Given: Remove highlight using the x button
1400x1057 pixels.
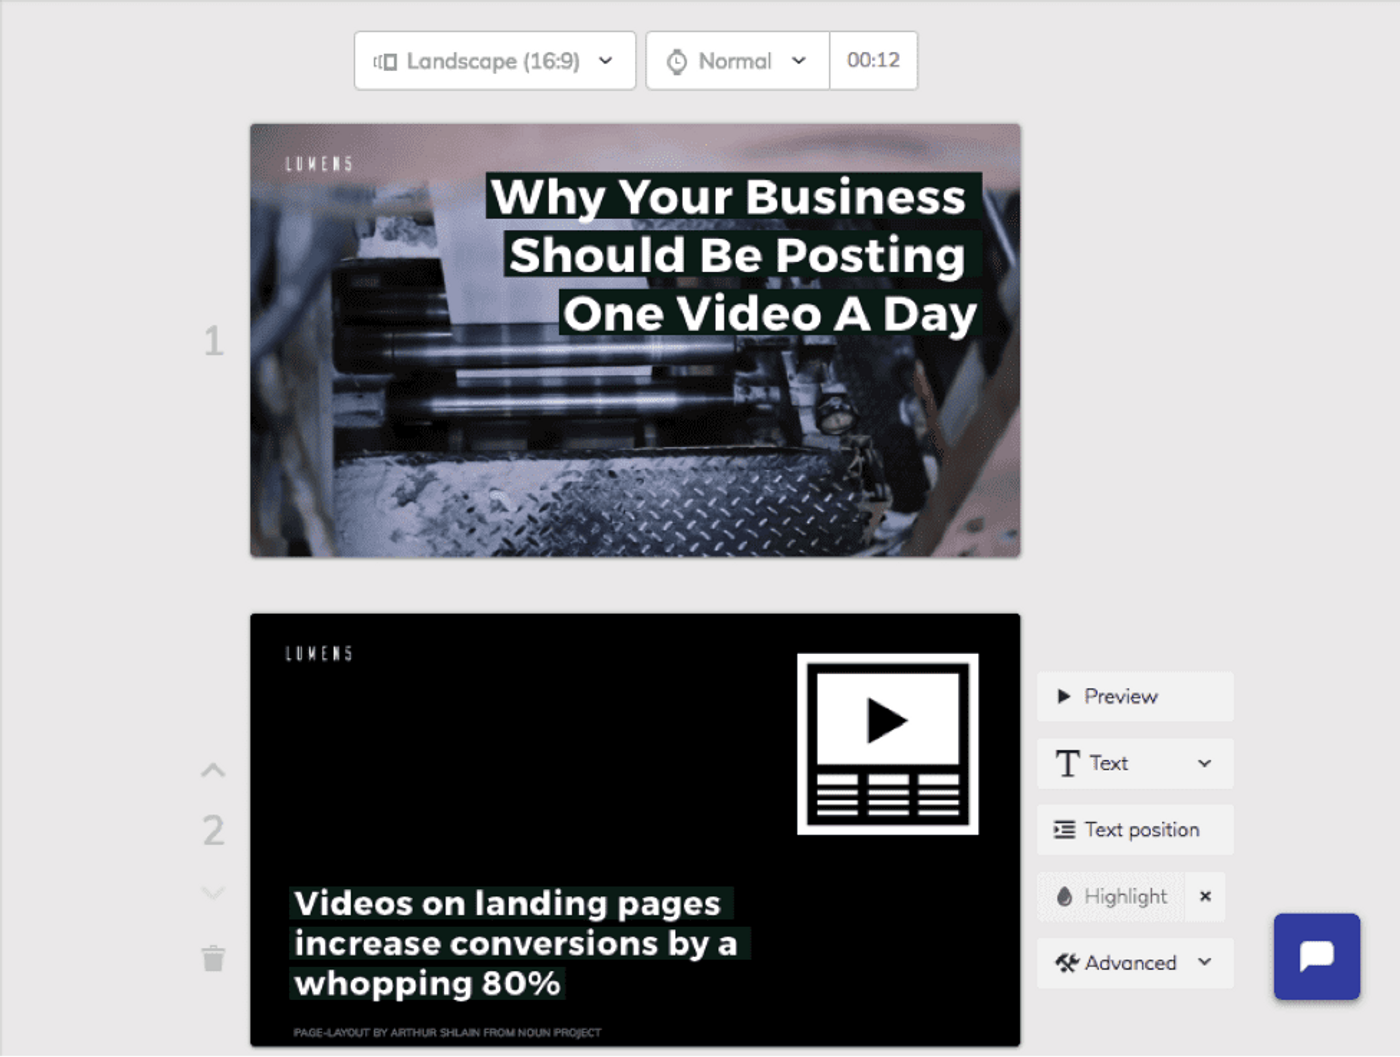Looking at the screenshot, I should [x=1205, y=896].
